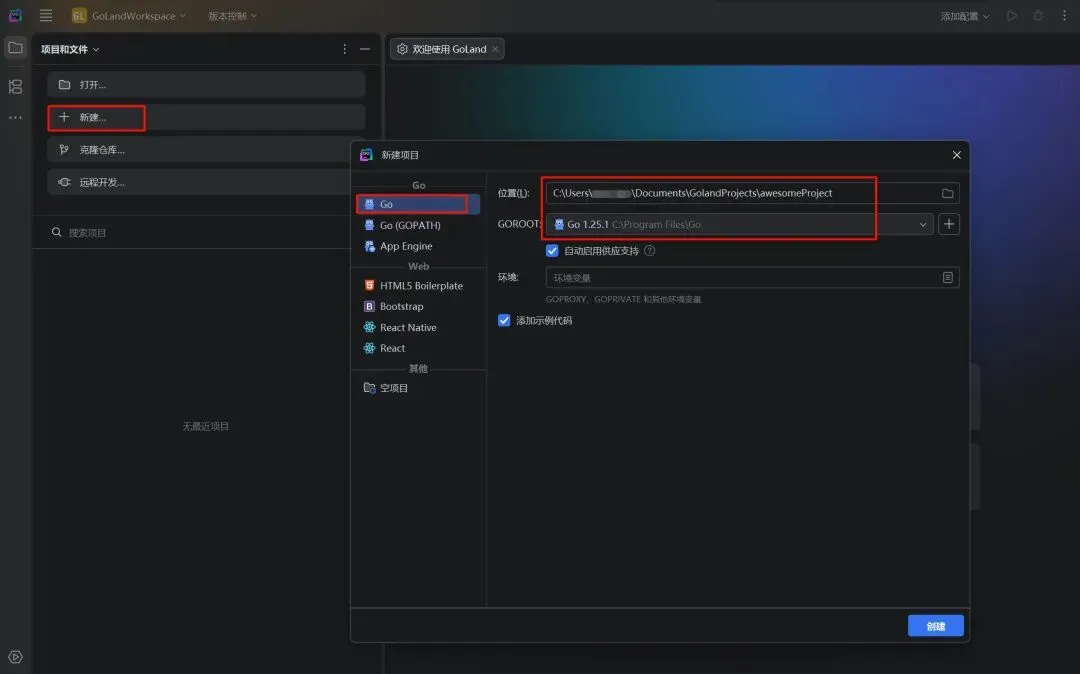
Task: Open environment variables editor icon
Action: coord(948,277)
